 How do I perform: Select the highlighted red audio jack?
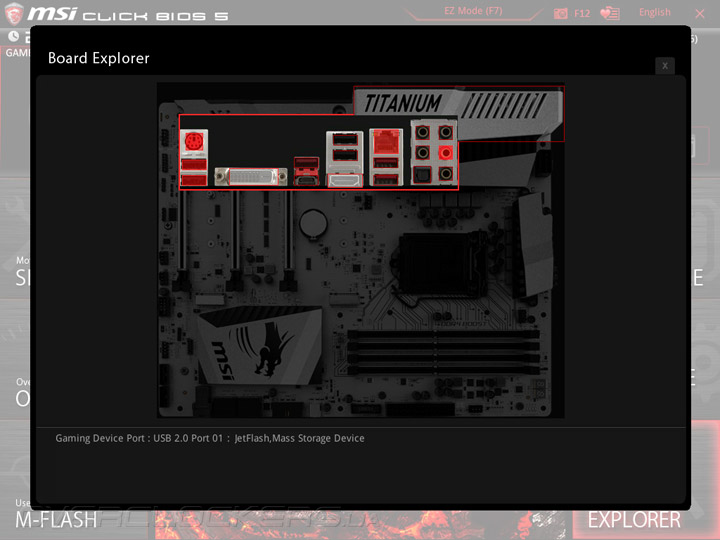tap(445, 152)
